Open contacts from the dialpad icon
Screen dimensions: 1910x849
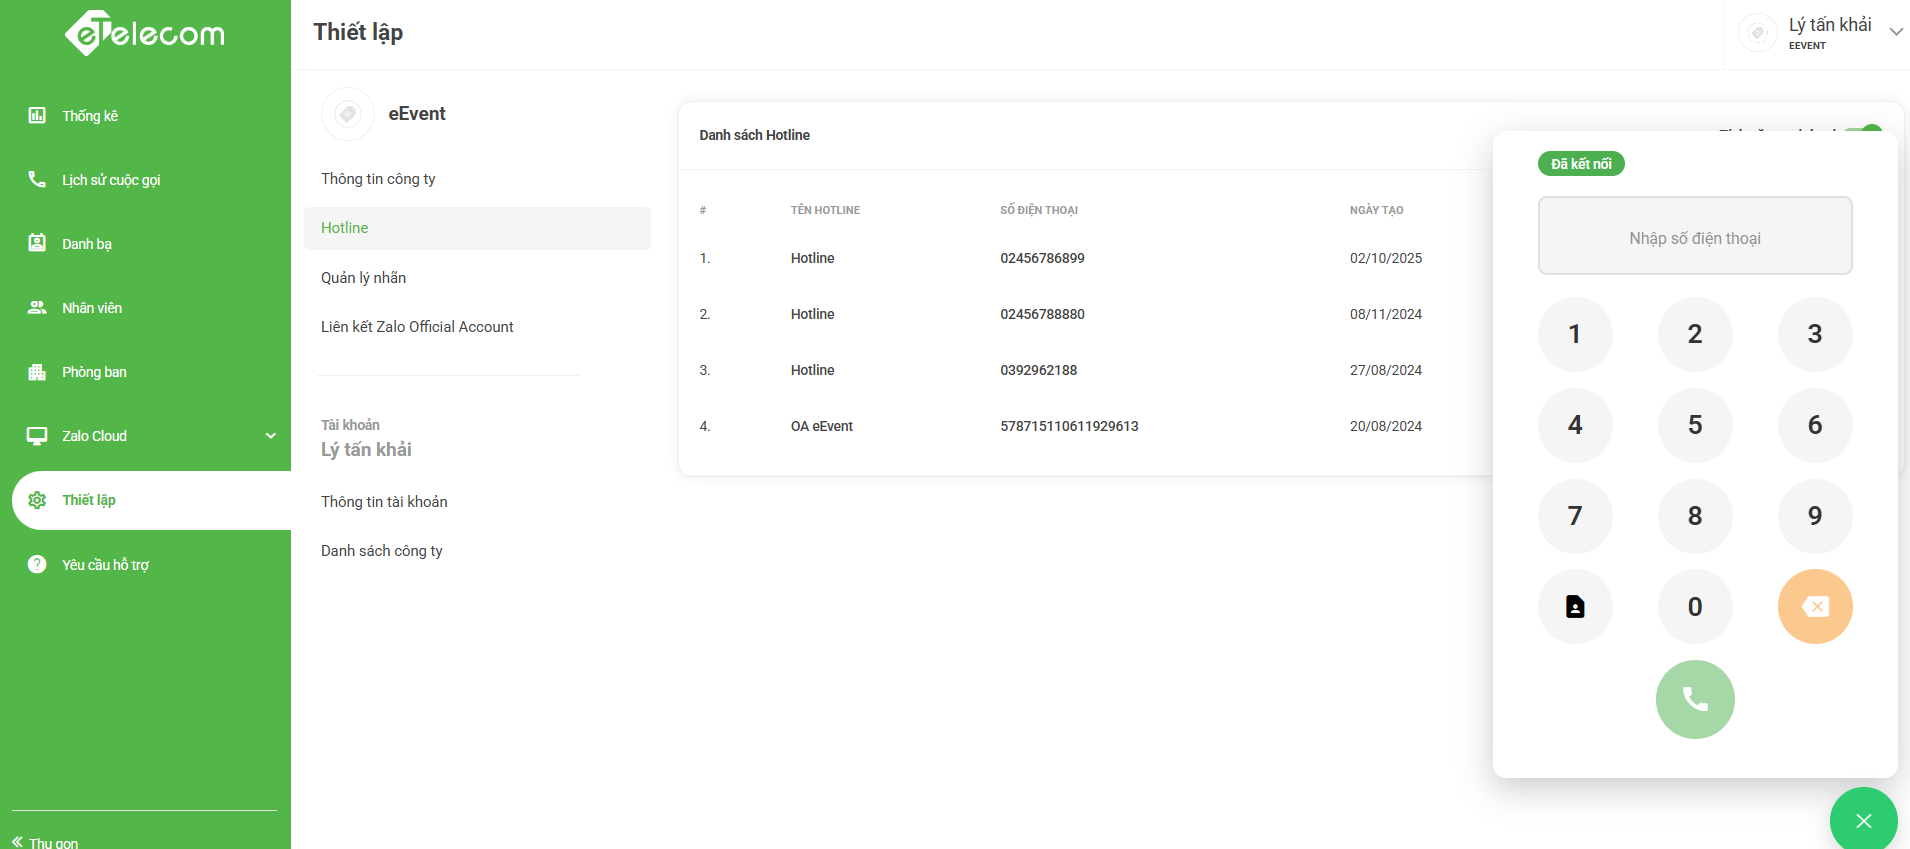(1575, 607)
